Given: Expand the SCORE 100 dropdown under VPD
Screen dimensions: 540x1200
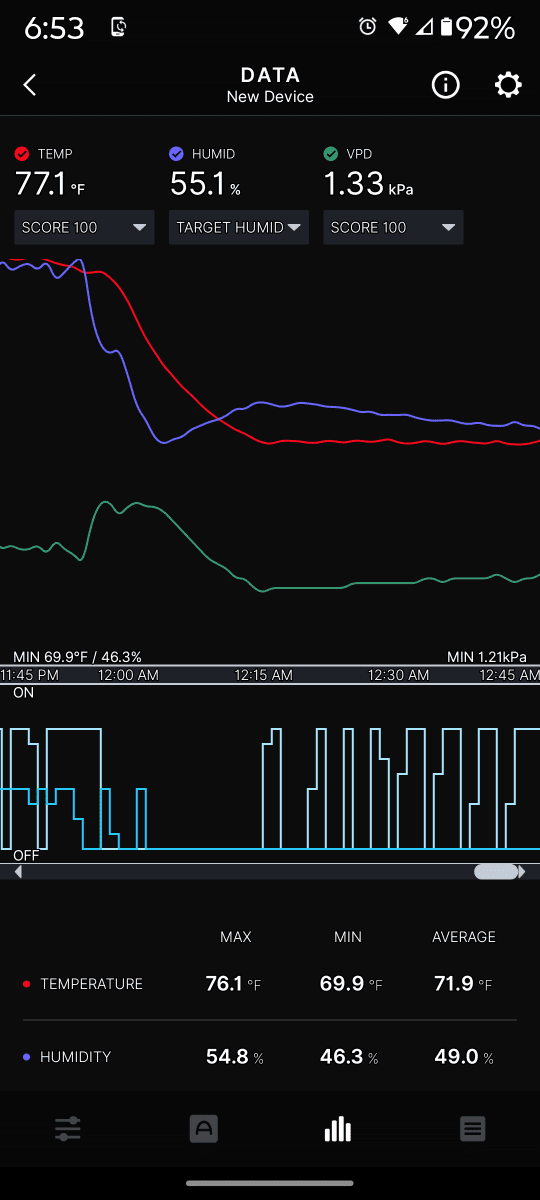Looking at the screenshot, I should pos(393,227).
